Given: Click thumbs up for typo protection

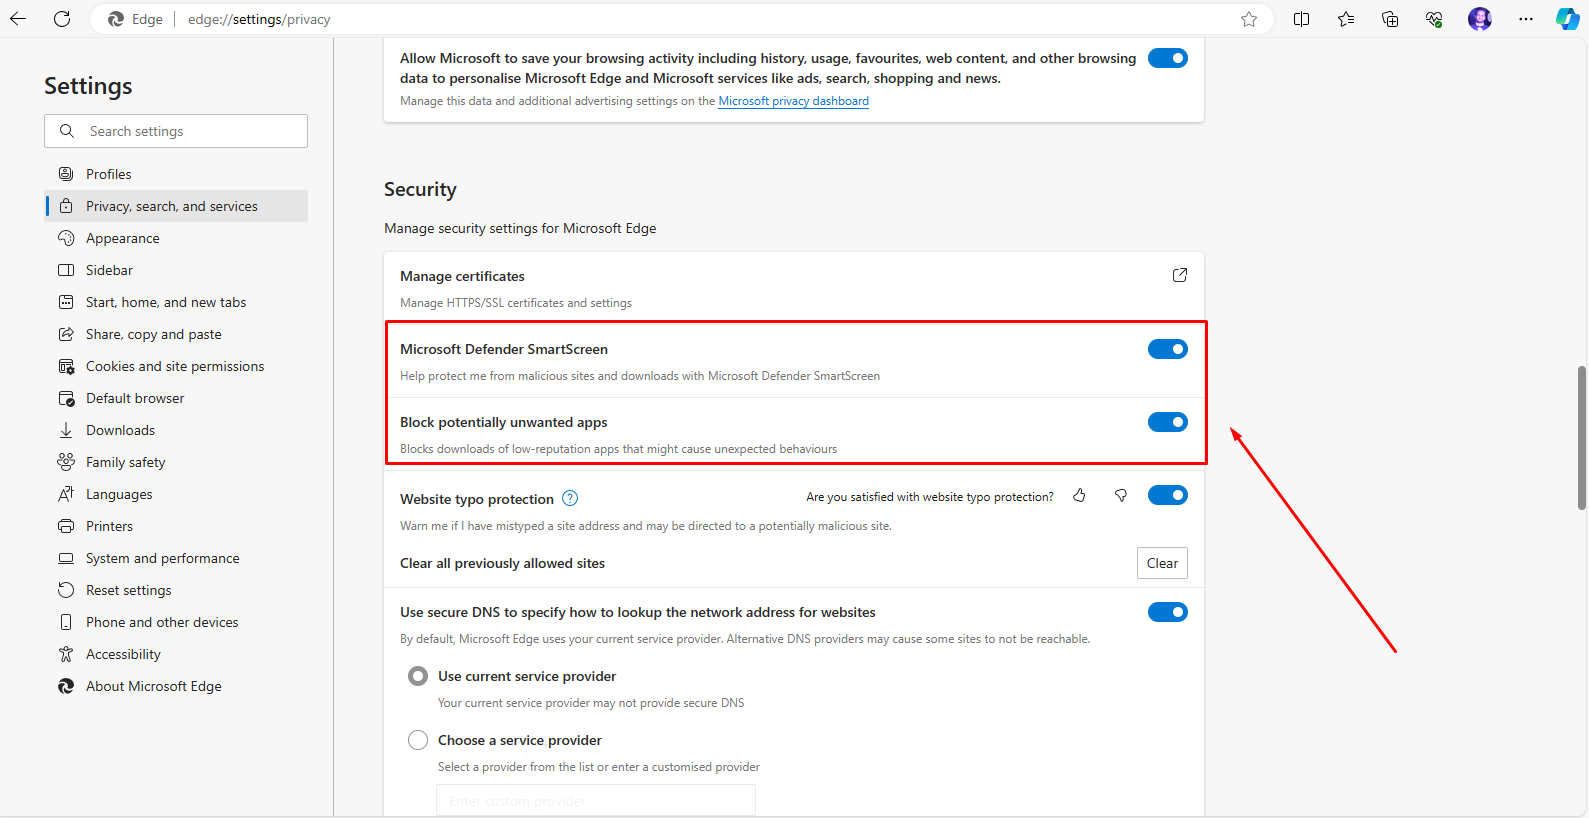Looking at the screenshot, I should 1079,495.
